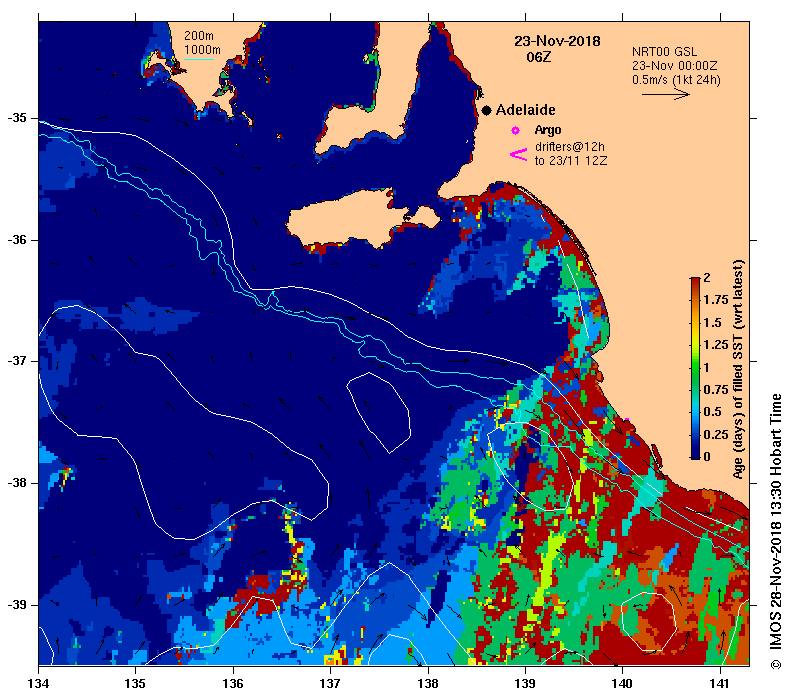Click the -37 latitude axis label
791x700 pixels.
click(x=16, y=361)
